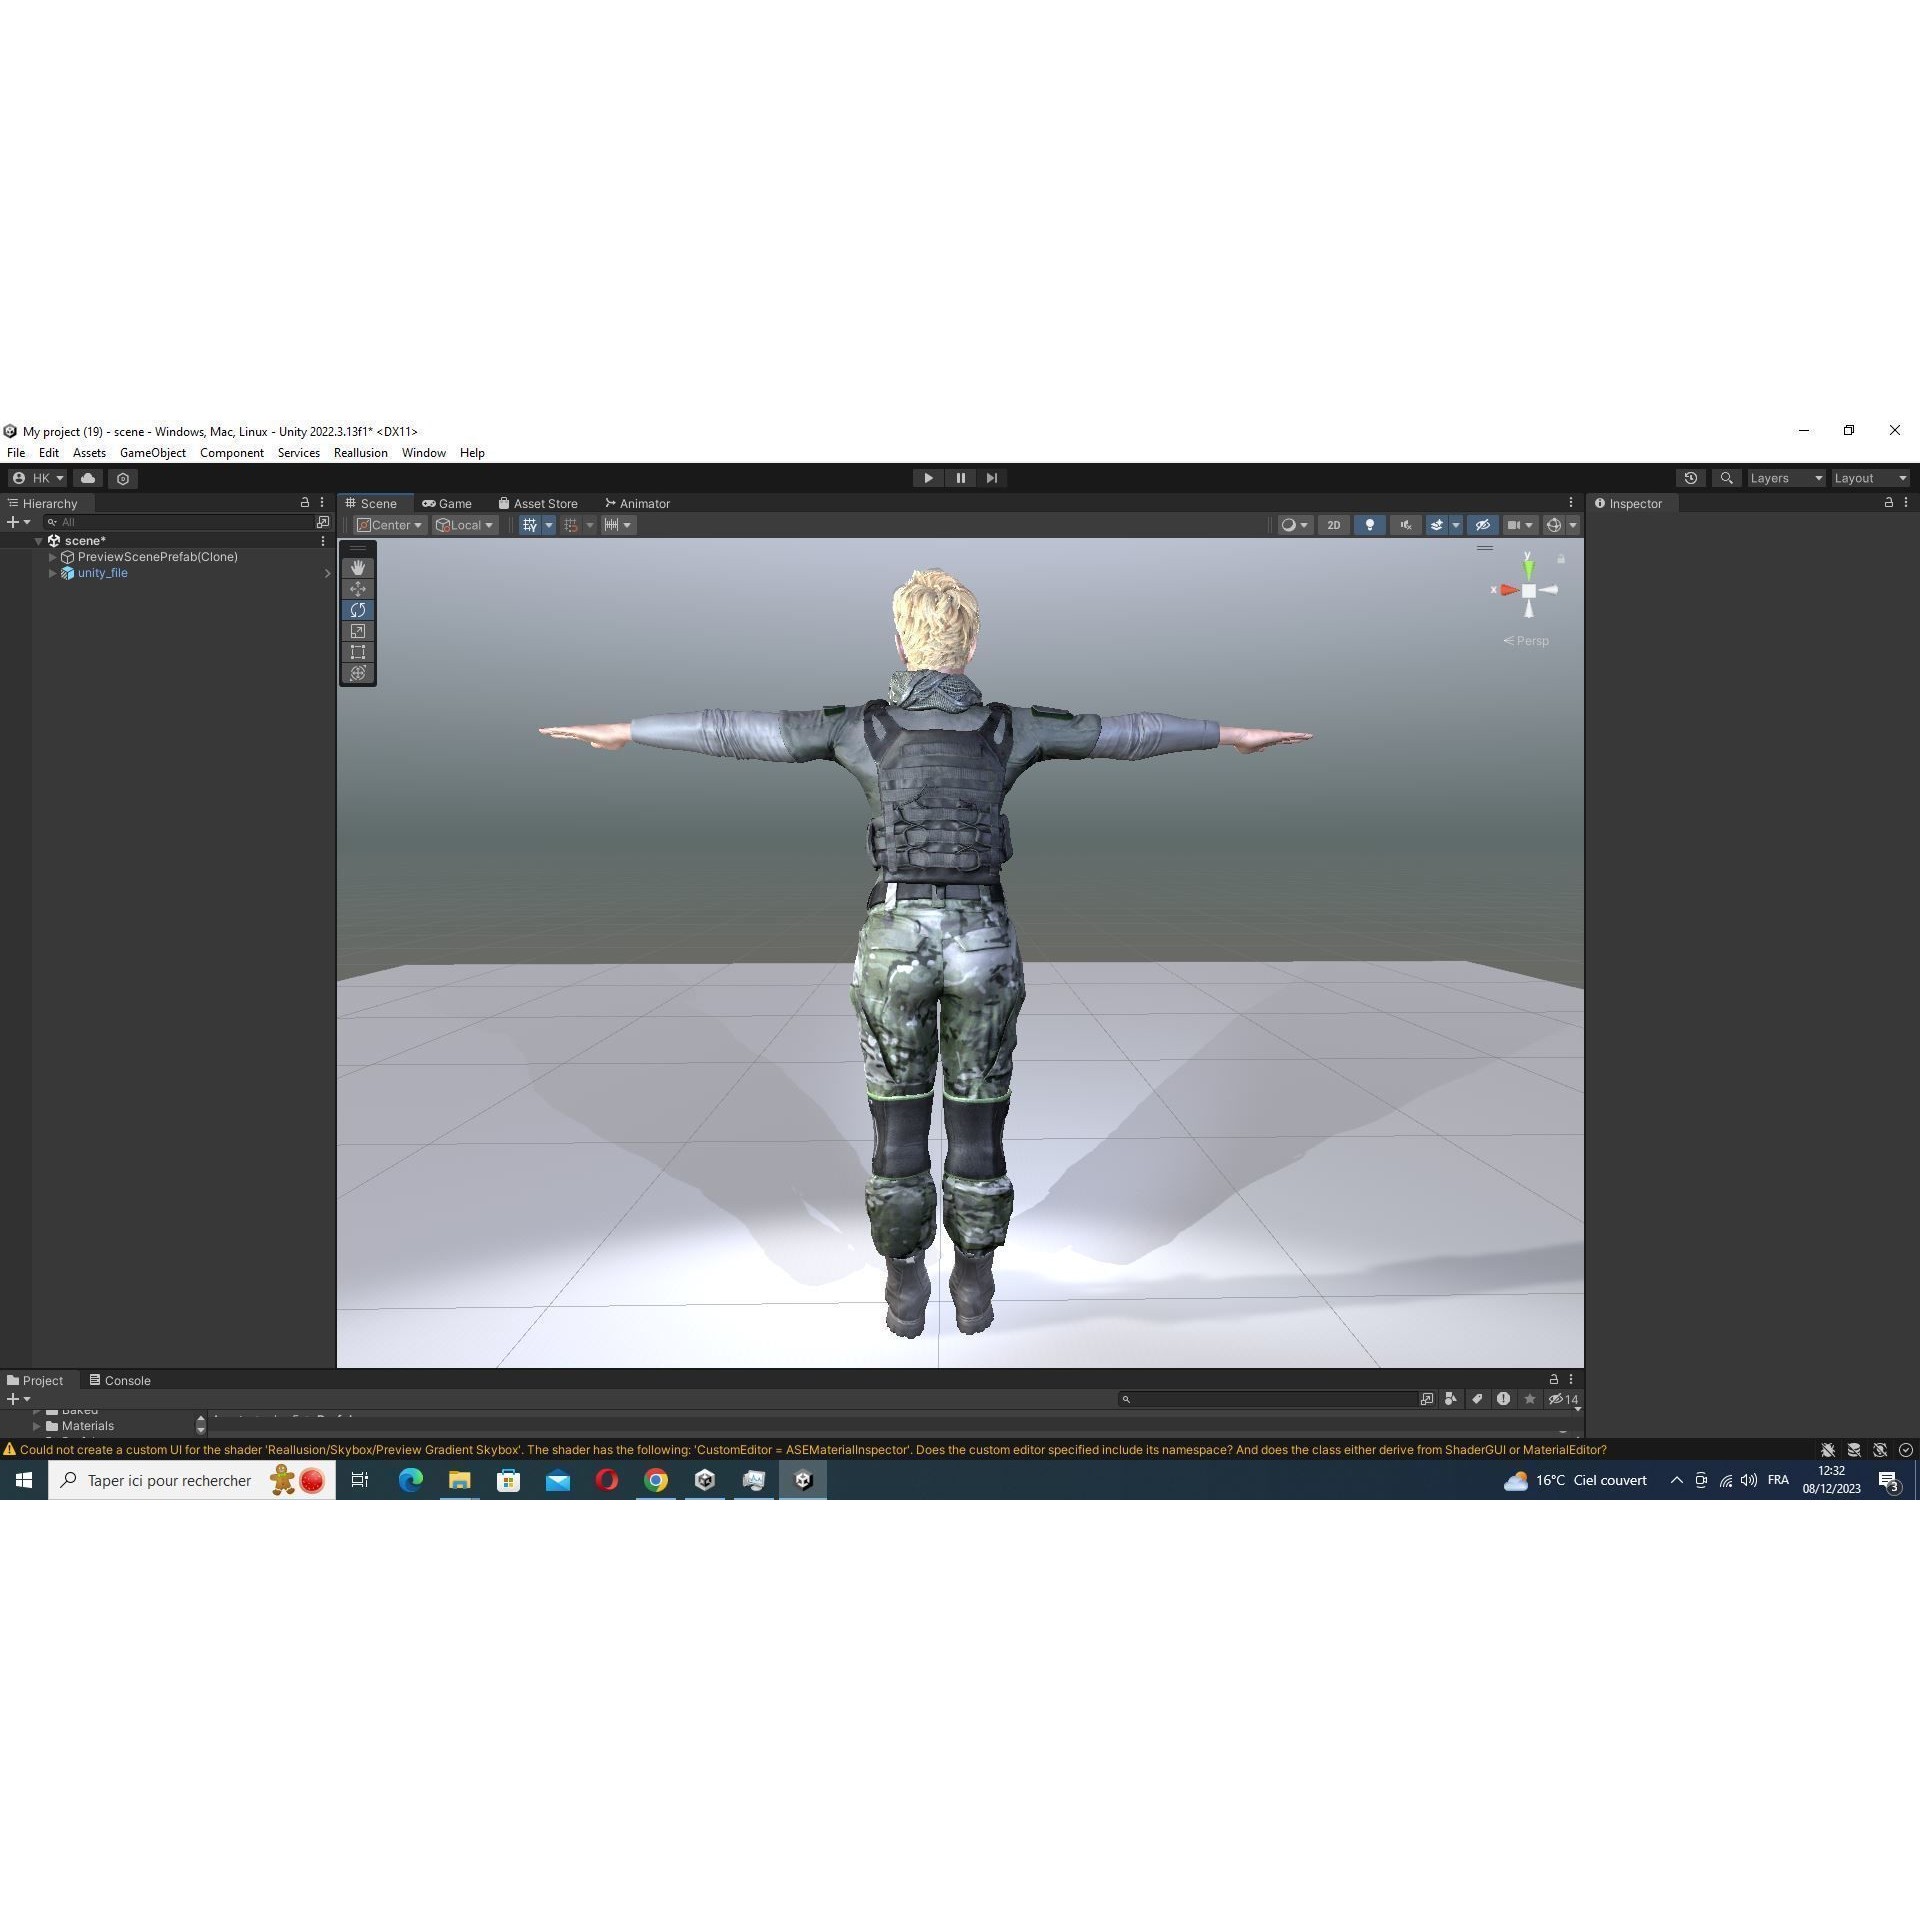Click search by import log type icon
The height and width of the screenshot is (1920, 1920).
click(1503, 1399)
